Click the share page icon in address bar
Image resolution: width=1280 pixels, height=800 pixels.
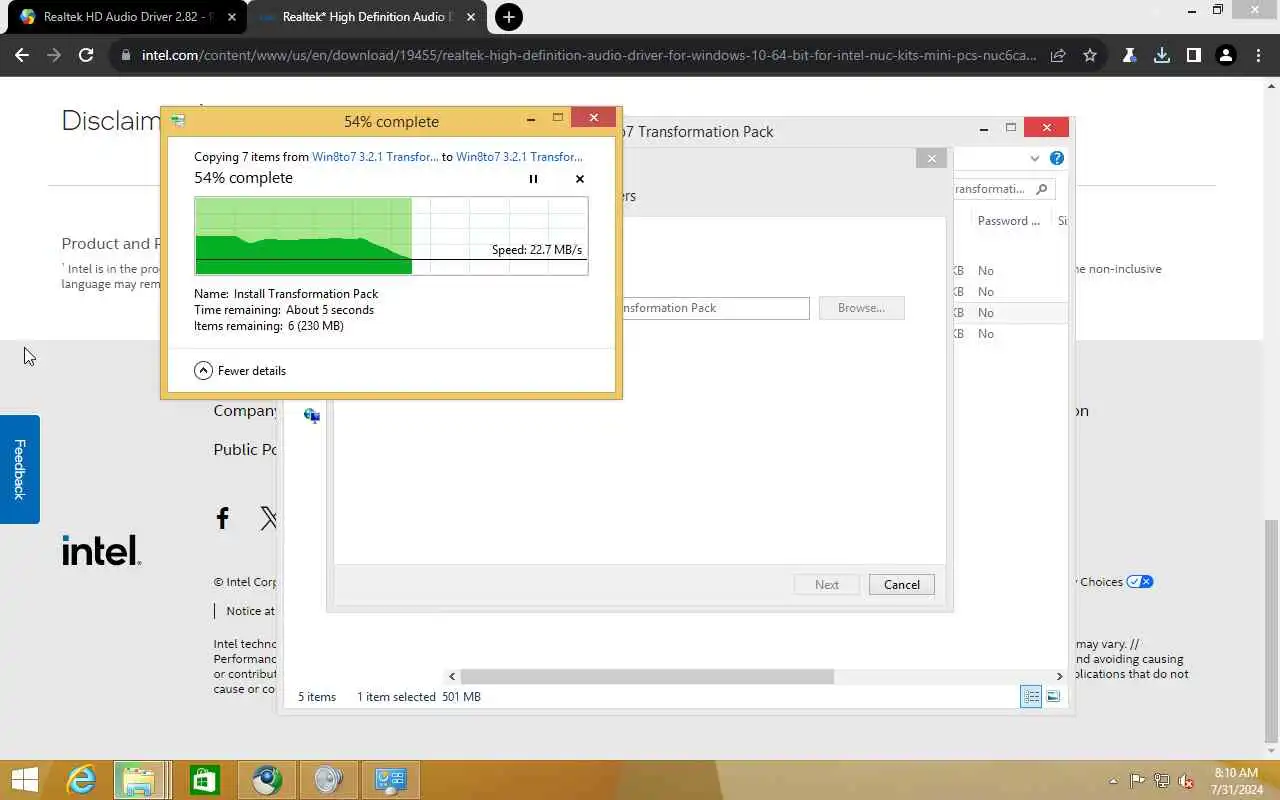[x=1058, y=56]
